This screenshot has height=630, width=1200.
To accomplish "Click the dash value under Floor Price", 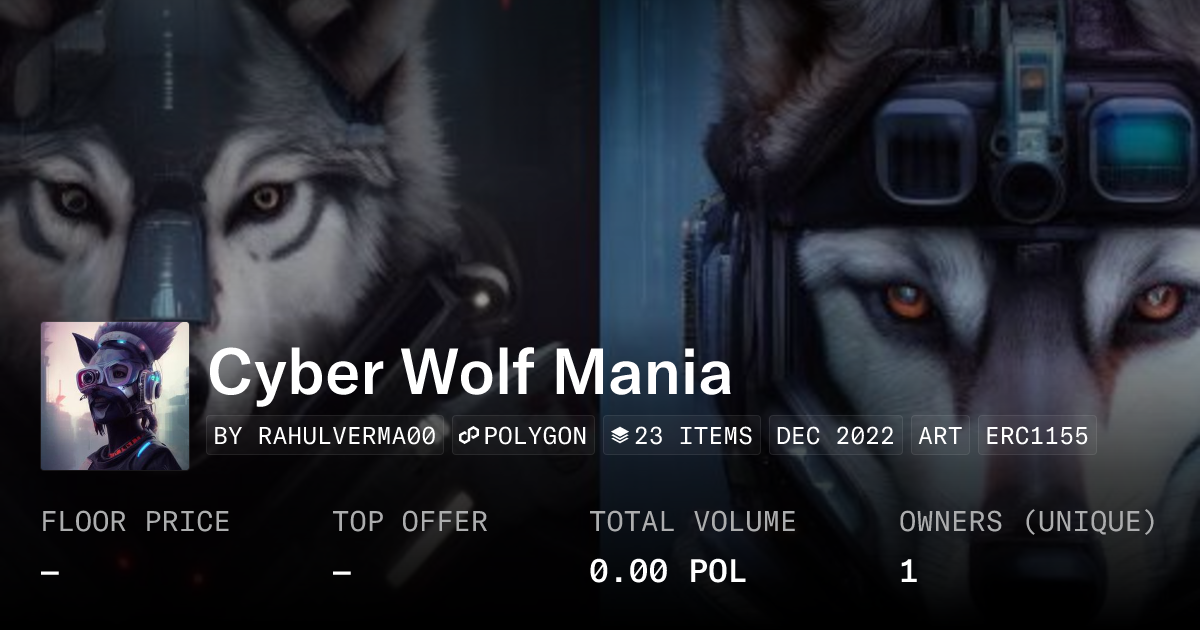I will (50, 572).
